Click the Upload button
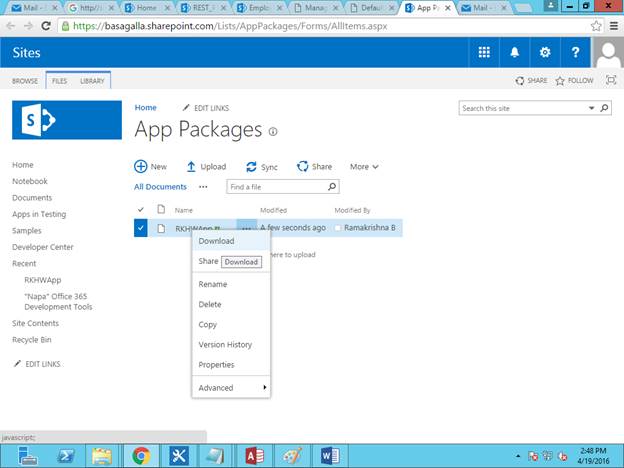The width and height of the screenshot is (624, 468). click(x=206, y=167)
